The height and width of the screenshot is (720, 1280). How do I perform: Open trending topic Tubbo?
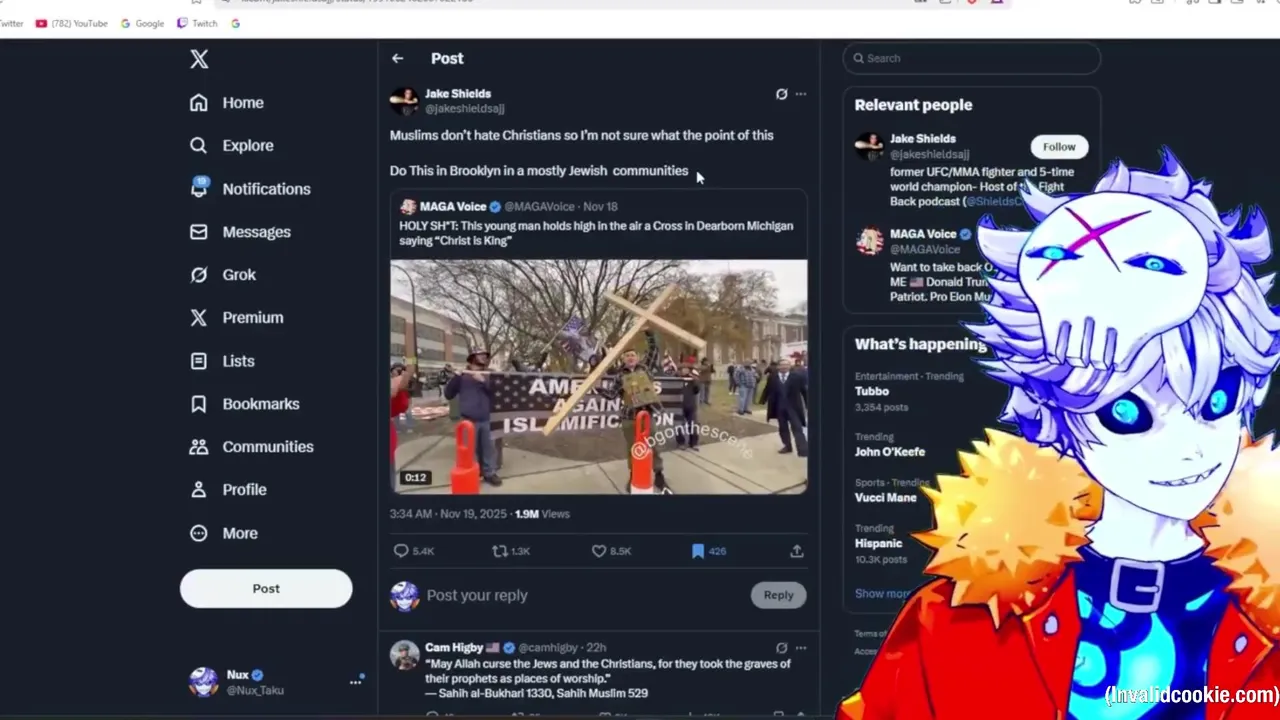pyautogui.click(x=872, y=392)
